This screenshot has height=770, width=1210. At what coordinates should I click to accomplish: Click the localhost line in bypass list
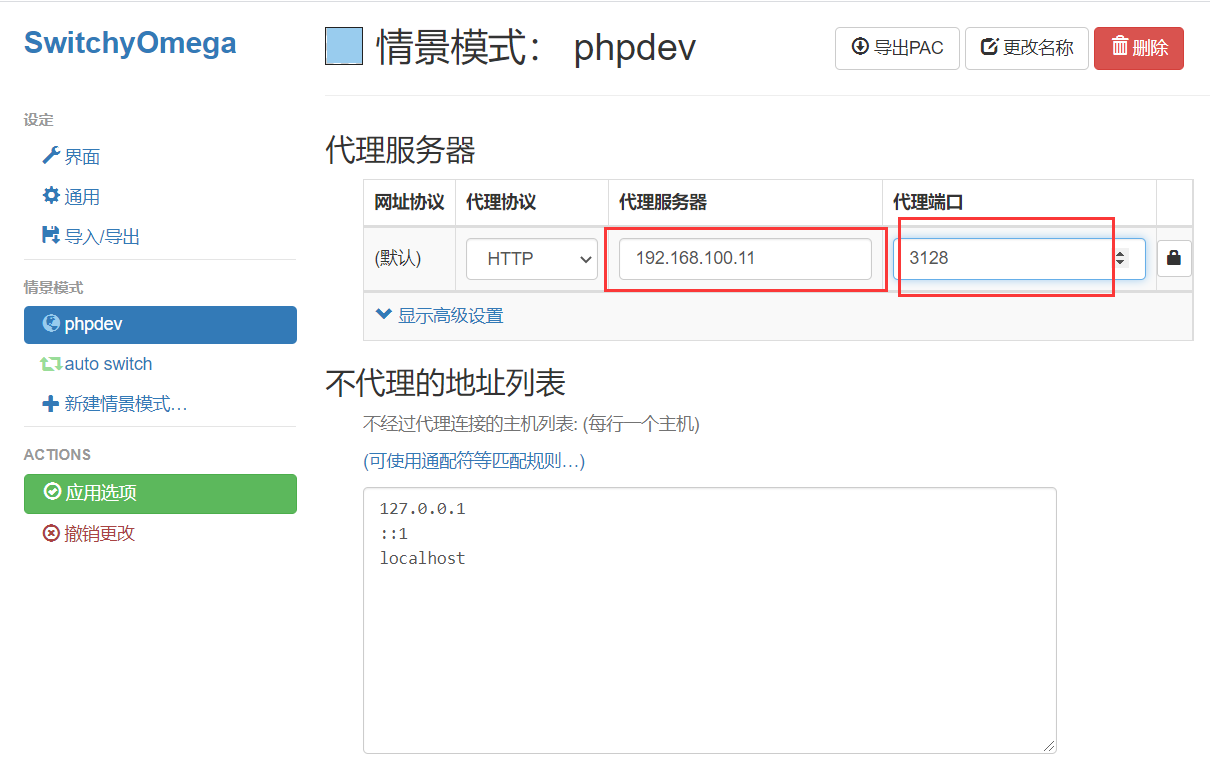422,558
